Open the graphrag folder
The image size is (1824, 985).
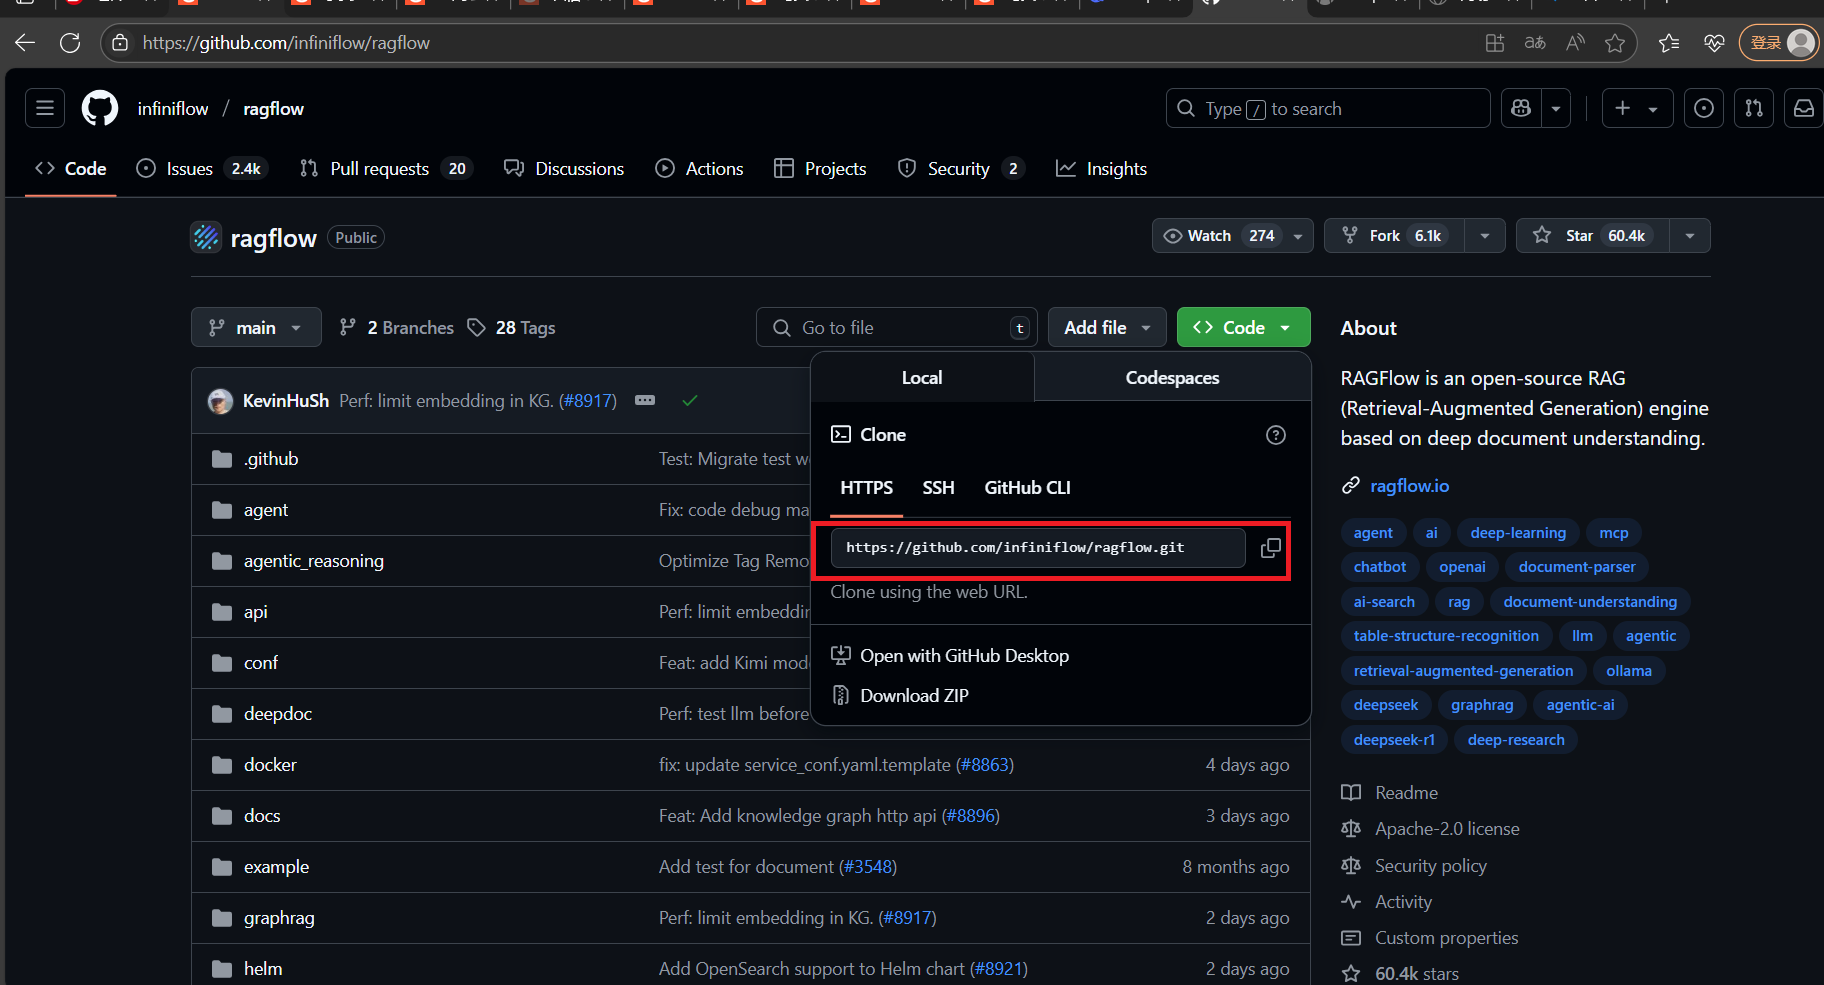[x=279, y=918]
